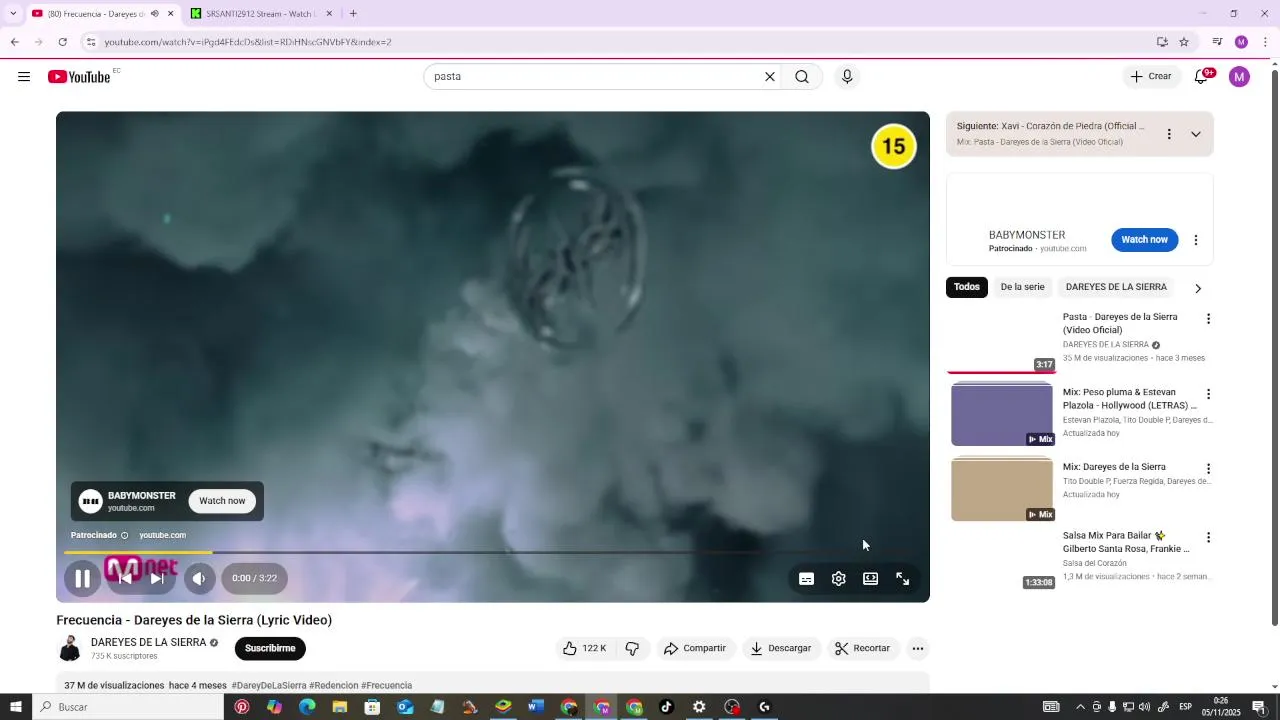Image resolution: width=1280 pixels, height=720 pixels.
Task: Dislike the video with thumbs down
Action: point(632,648)
